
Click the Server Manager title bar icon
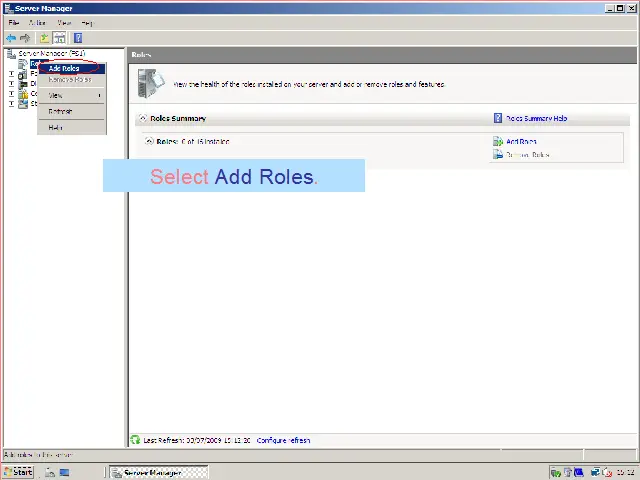pos(8,8)
